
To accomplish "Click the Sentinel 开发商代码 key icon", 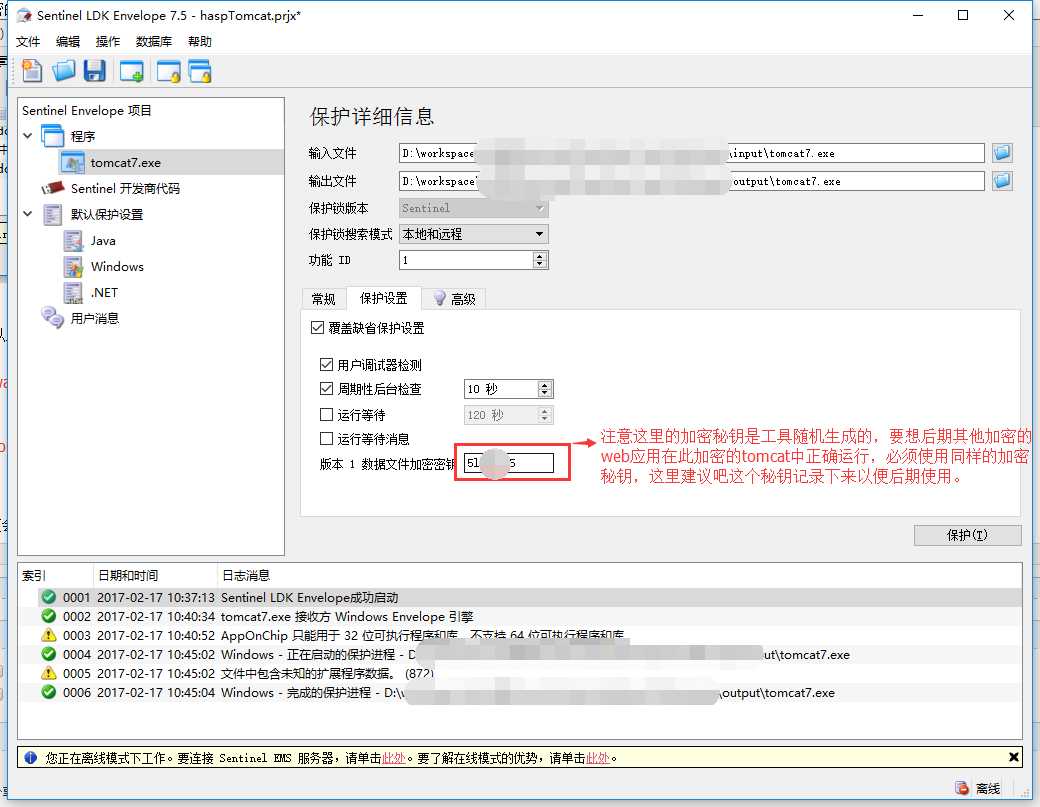I will click(x=53, y=188).
